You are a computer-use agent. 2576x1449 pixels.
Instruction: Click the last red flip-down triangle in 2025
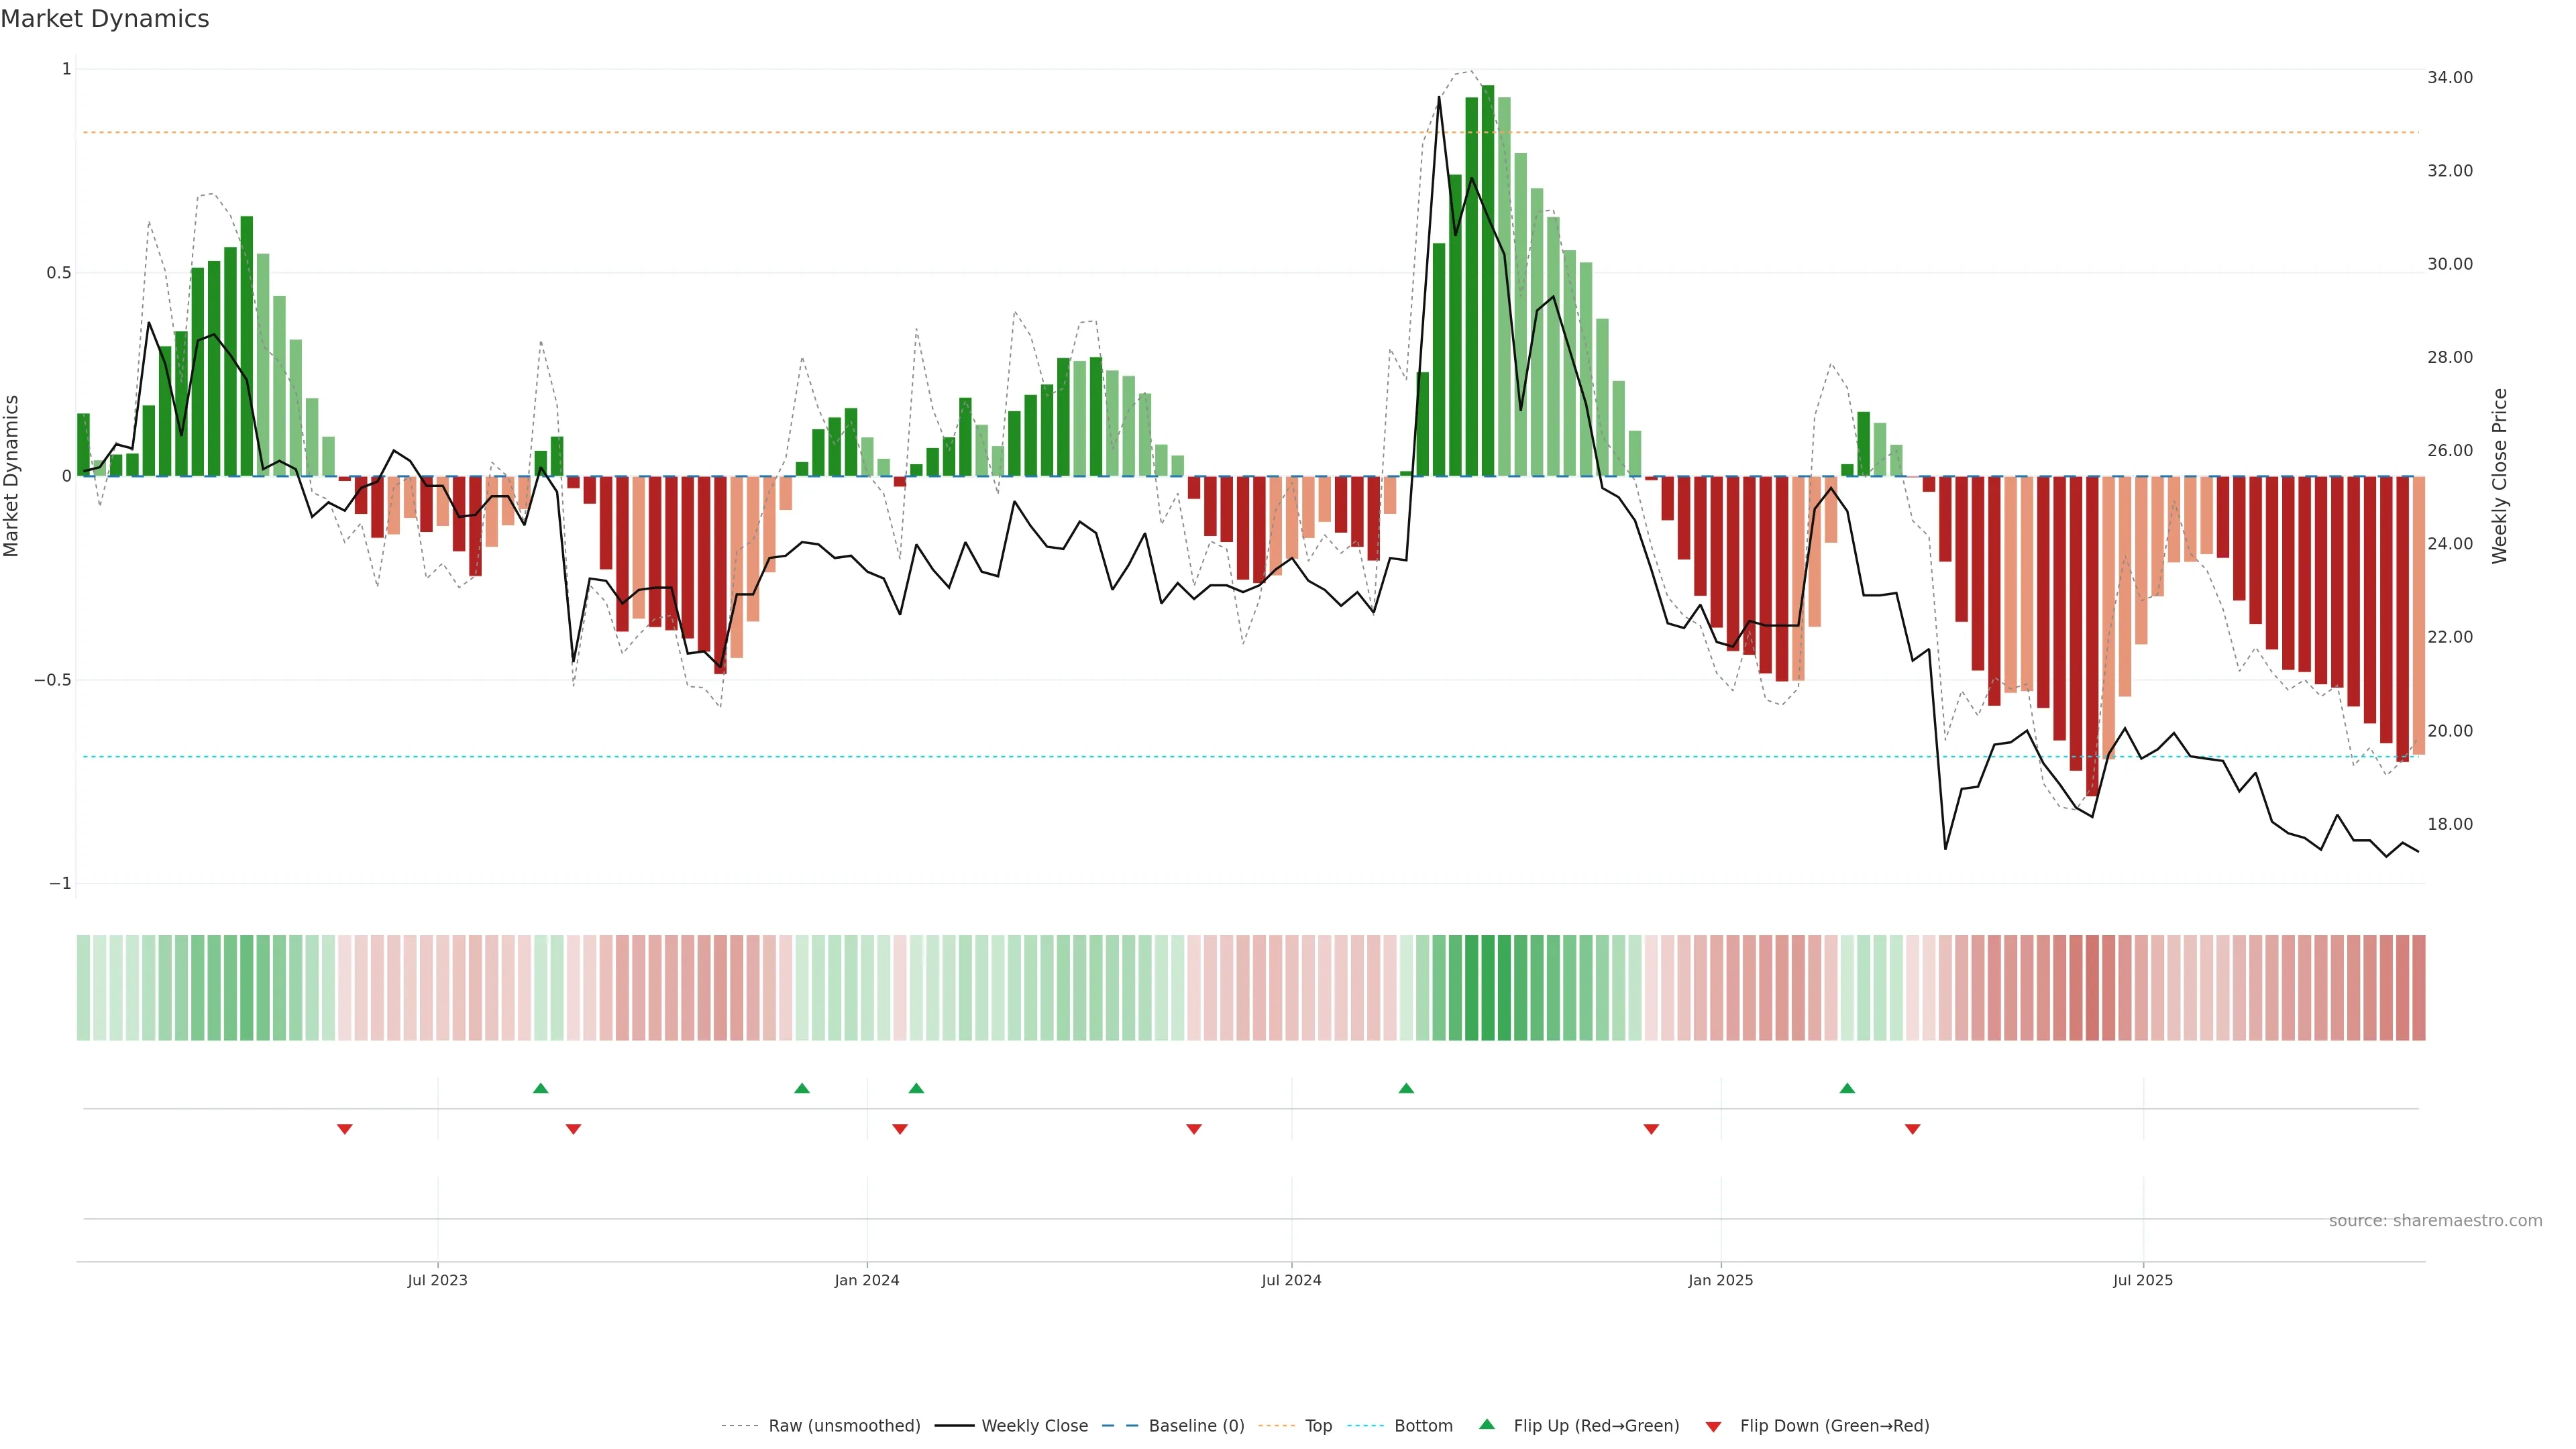(1913, 1129)
